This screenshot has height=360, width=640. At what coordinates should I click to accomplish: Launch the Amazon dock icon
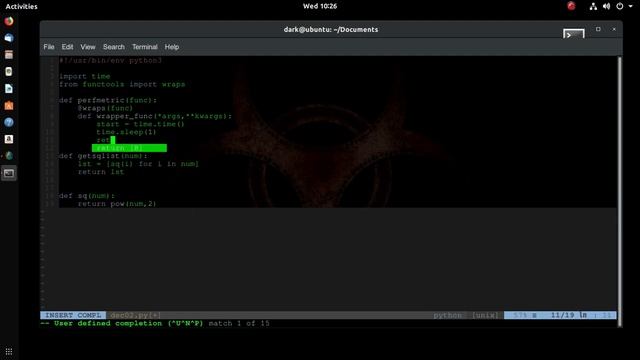9,139
